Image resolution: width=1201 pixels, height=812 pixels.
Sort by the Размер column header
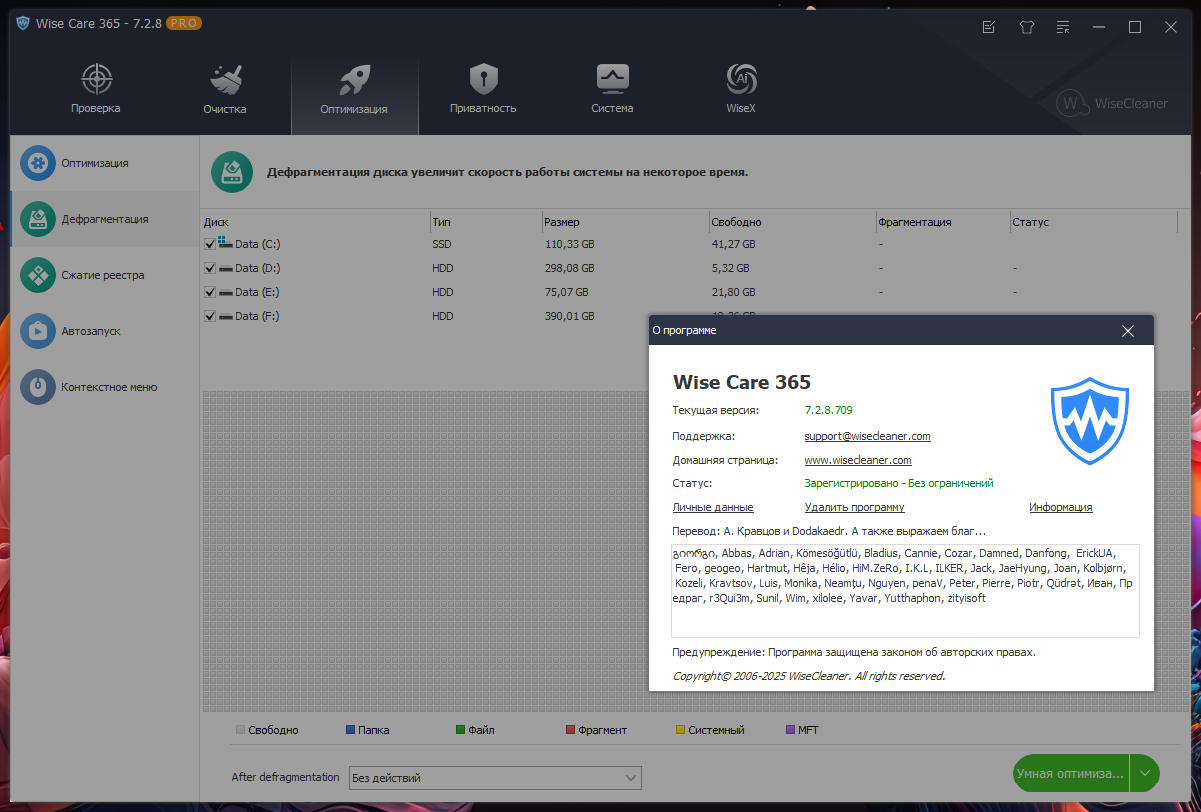pyautogui.click(x=624, y=222)
